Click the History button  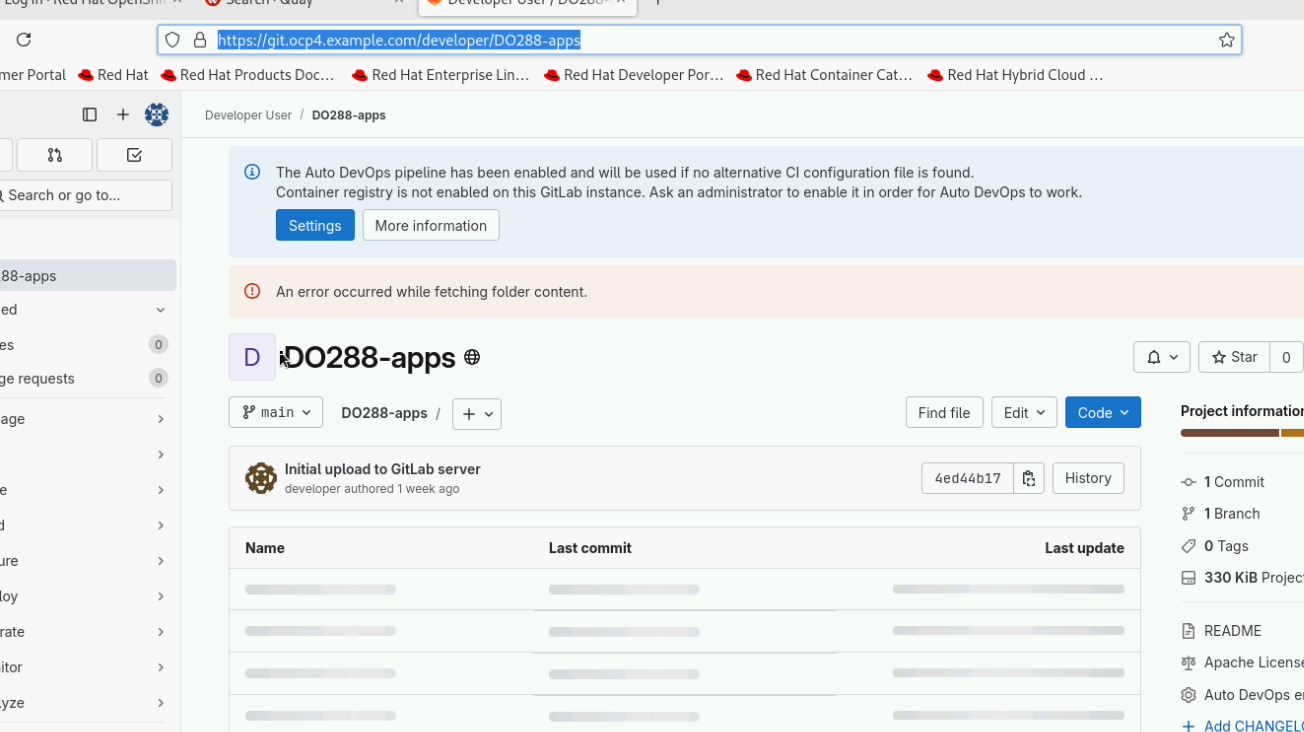click(x=1087, y=478)
